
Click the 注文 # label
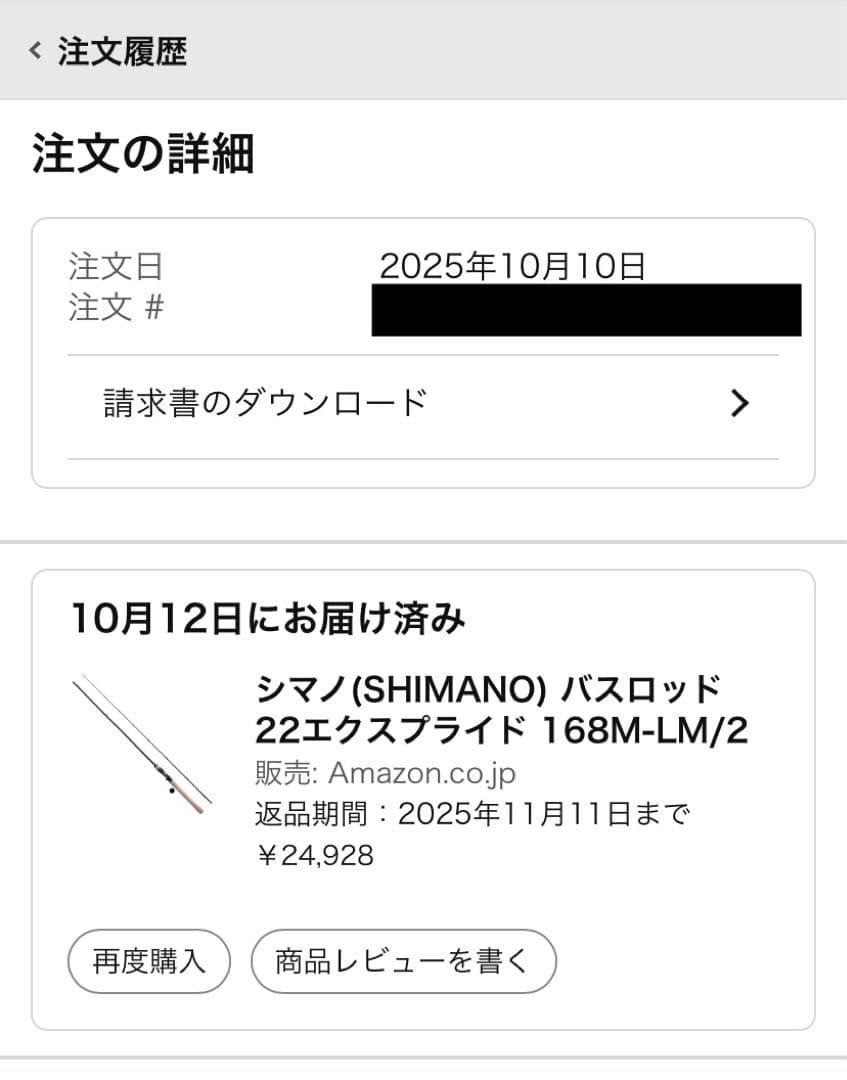110,309
